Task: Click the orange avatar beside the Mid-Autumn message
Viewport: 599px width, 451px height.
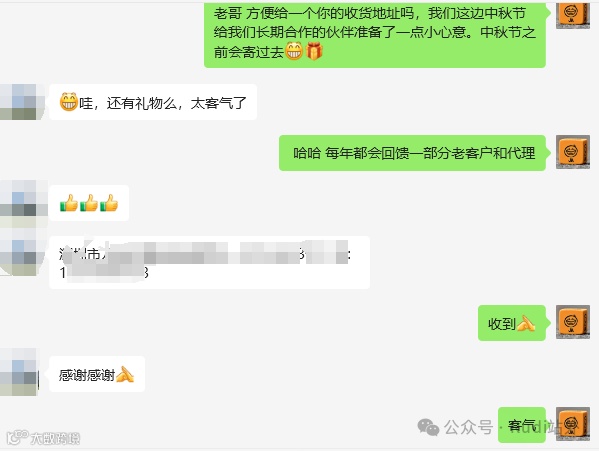Action: tap(573, 15)
